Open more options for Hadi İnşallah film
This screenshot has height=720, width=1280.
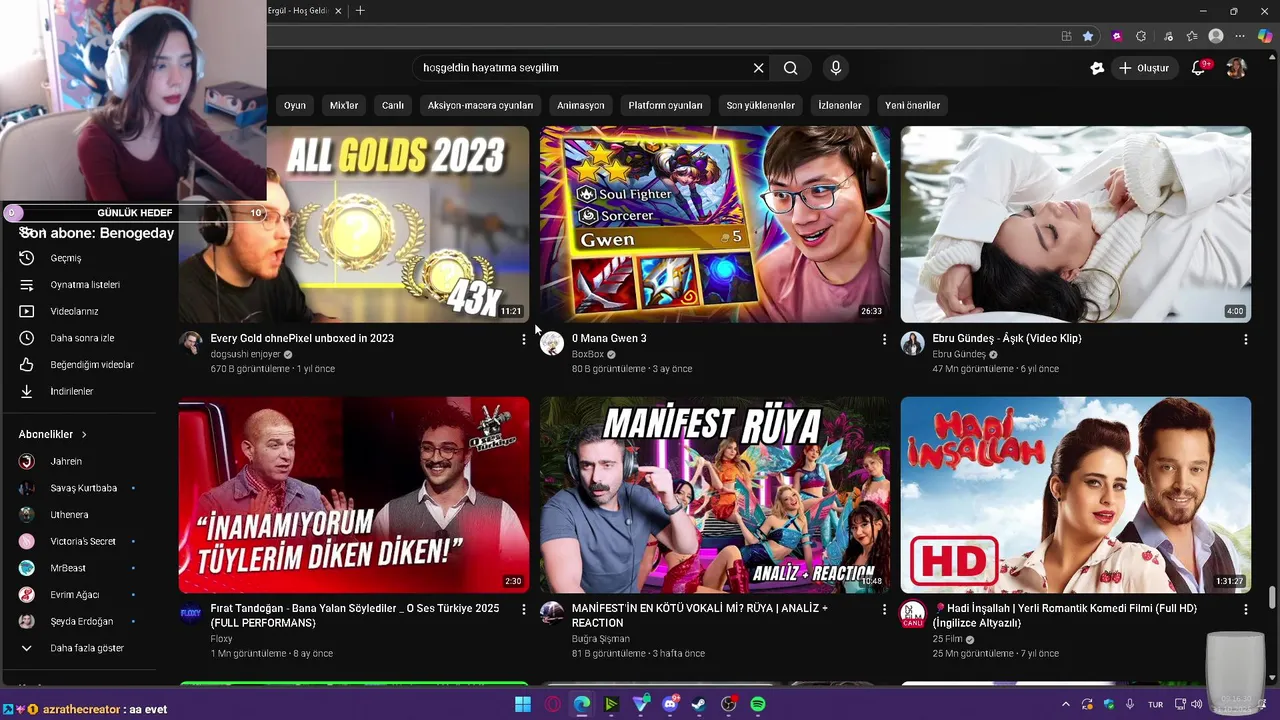pyautogui.click(x=1245, y=609)
